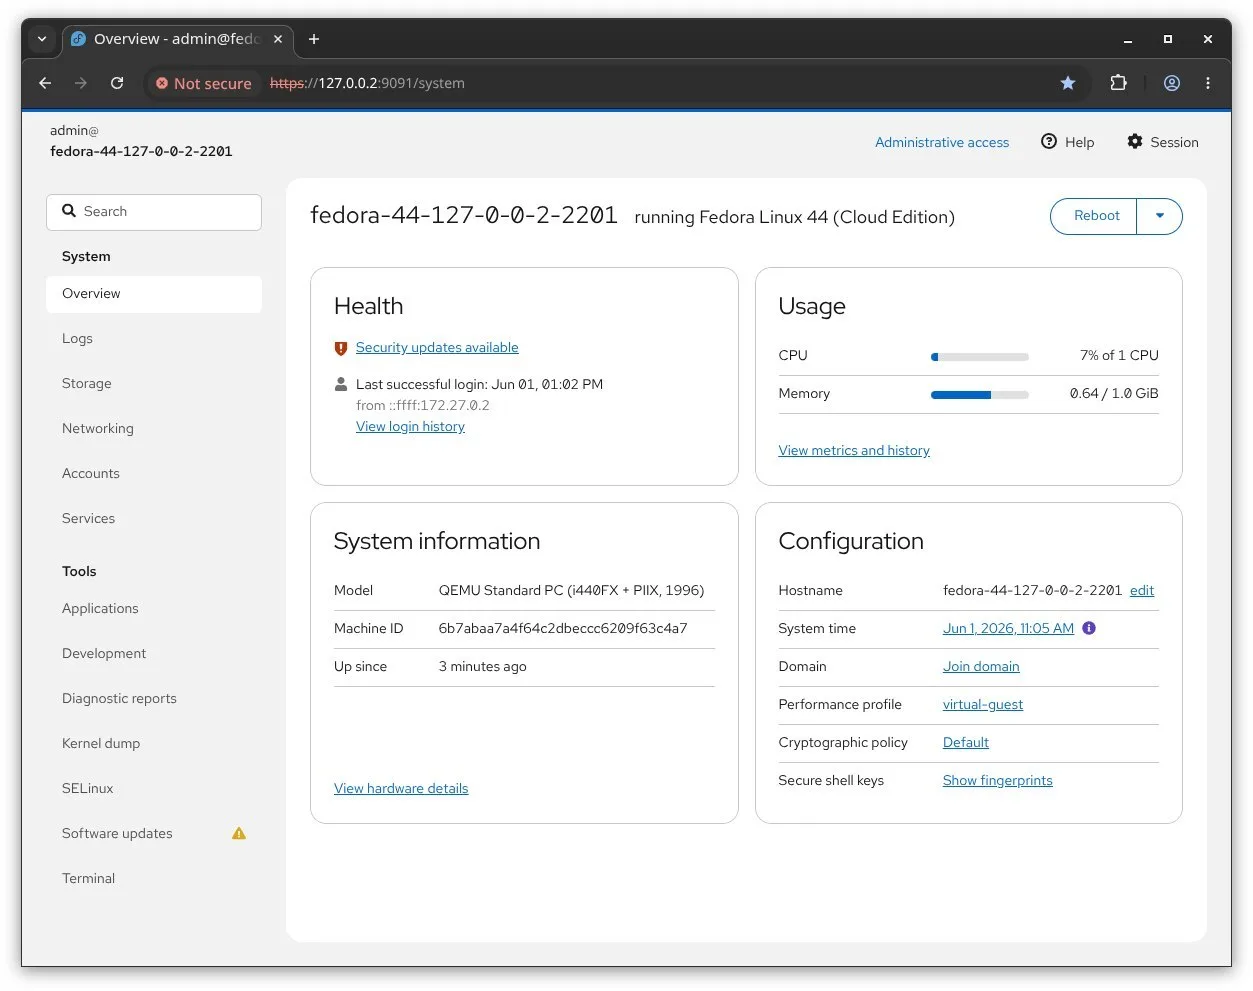The width and height of the screenshot is (1253, 991).
Task: Click Administrative access link
Action: coord(942,142)
